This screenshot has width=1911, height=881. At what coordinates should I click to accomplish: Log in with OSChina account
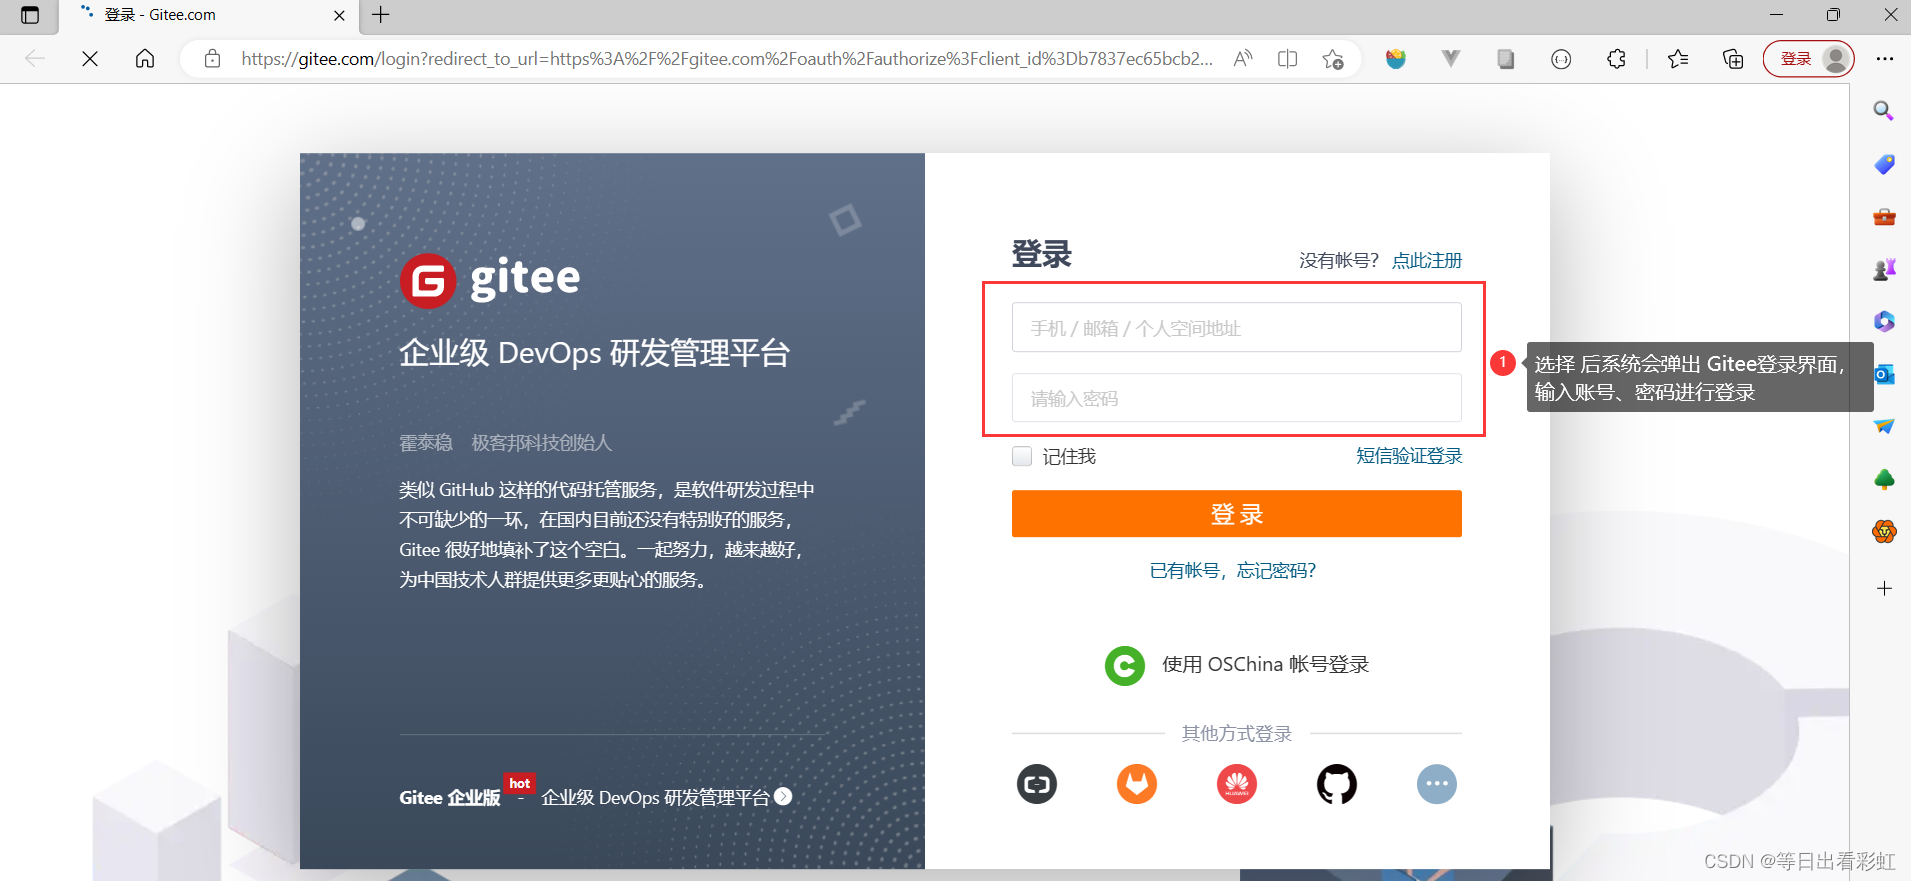coord(1236,665)
